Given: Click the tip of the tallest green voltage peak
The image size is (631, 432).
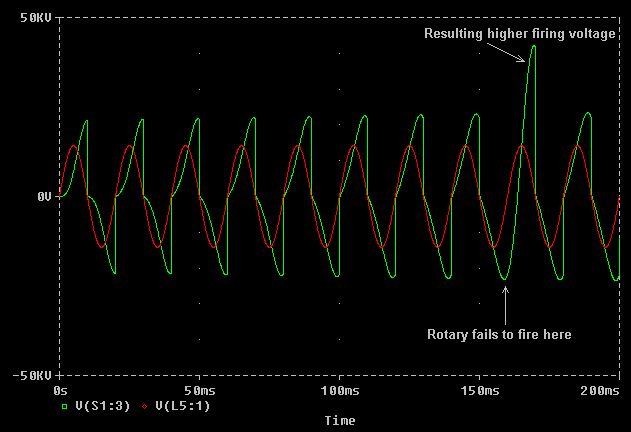Looking at the screenshot, I should pos(534,46).
